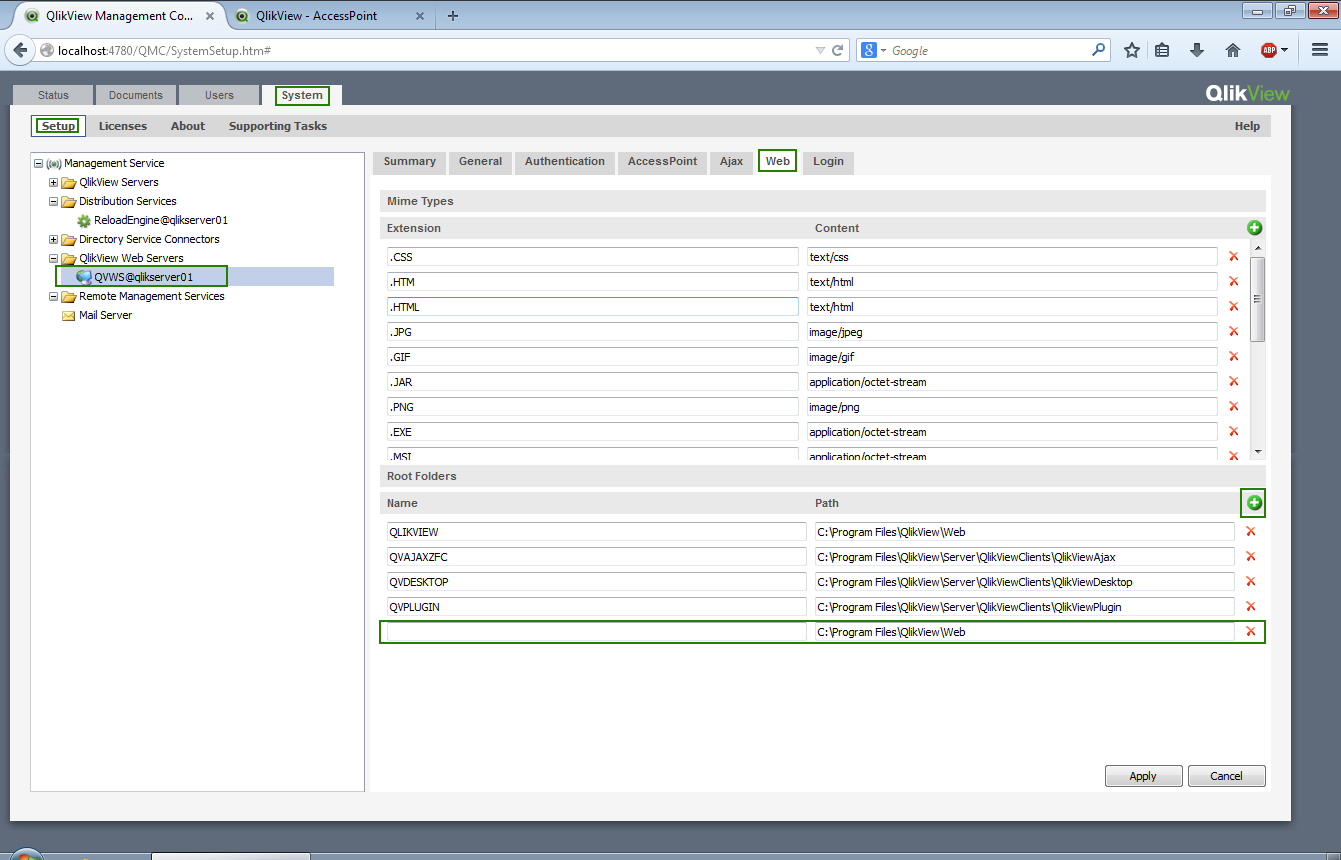Open the browser hamburger menu

tap(1319, 50)
